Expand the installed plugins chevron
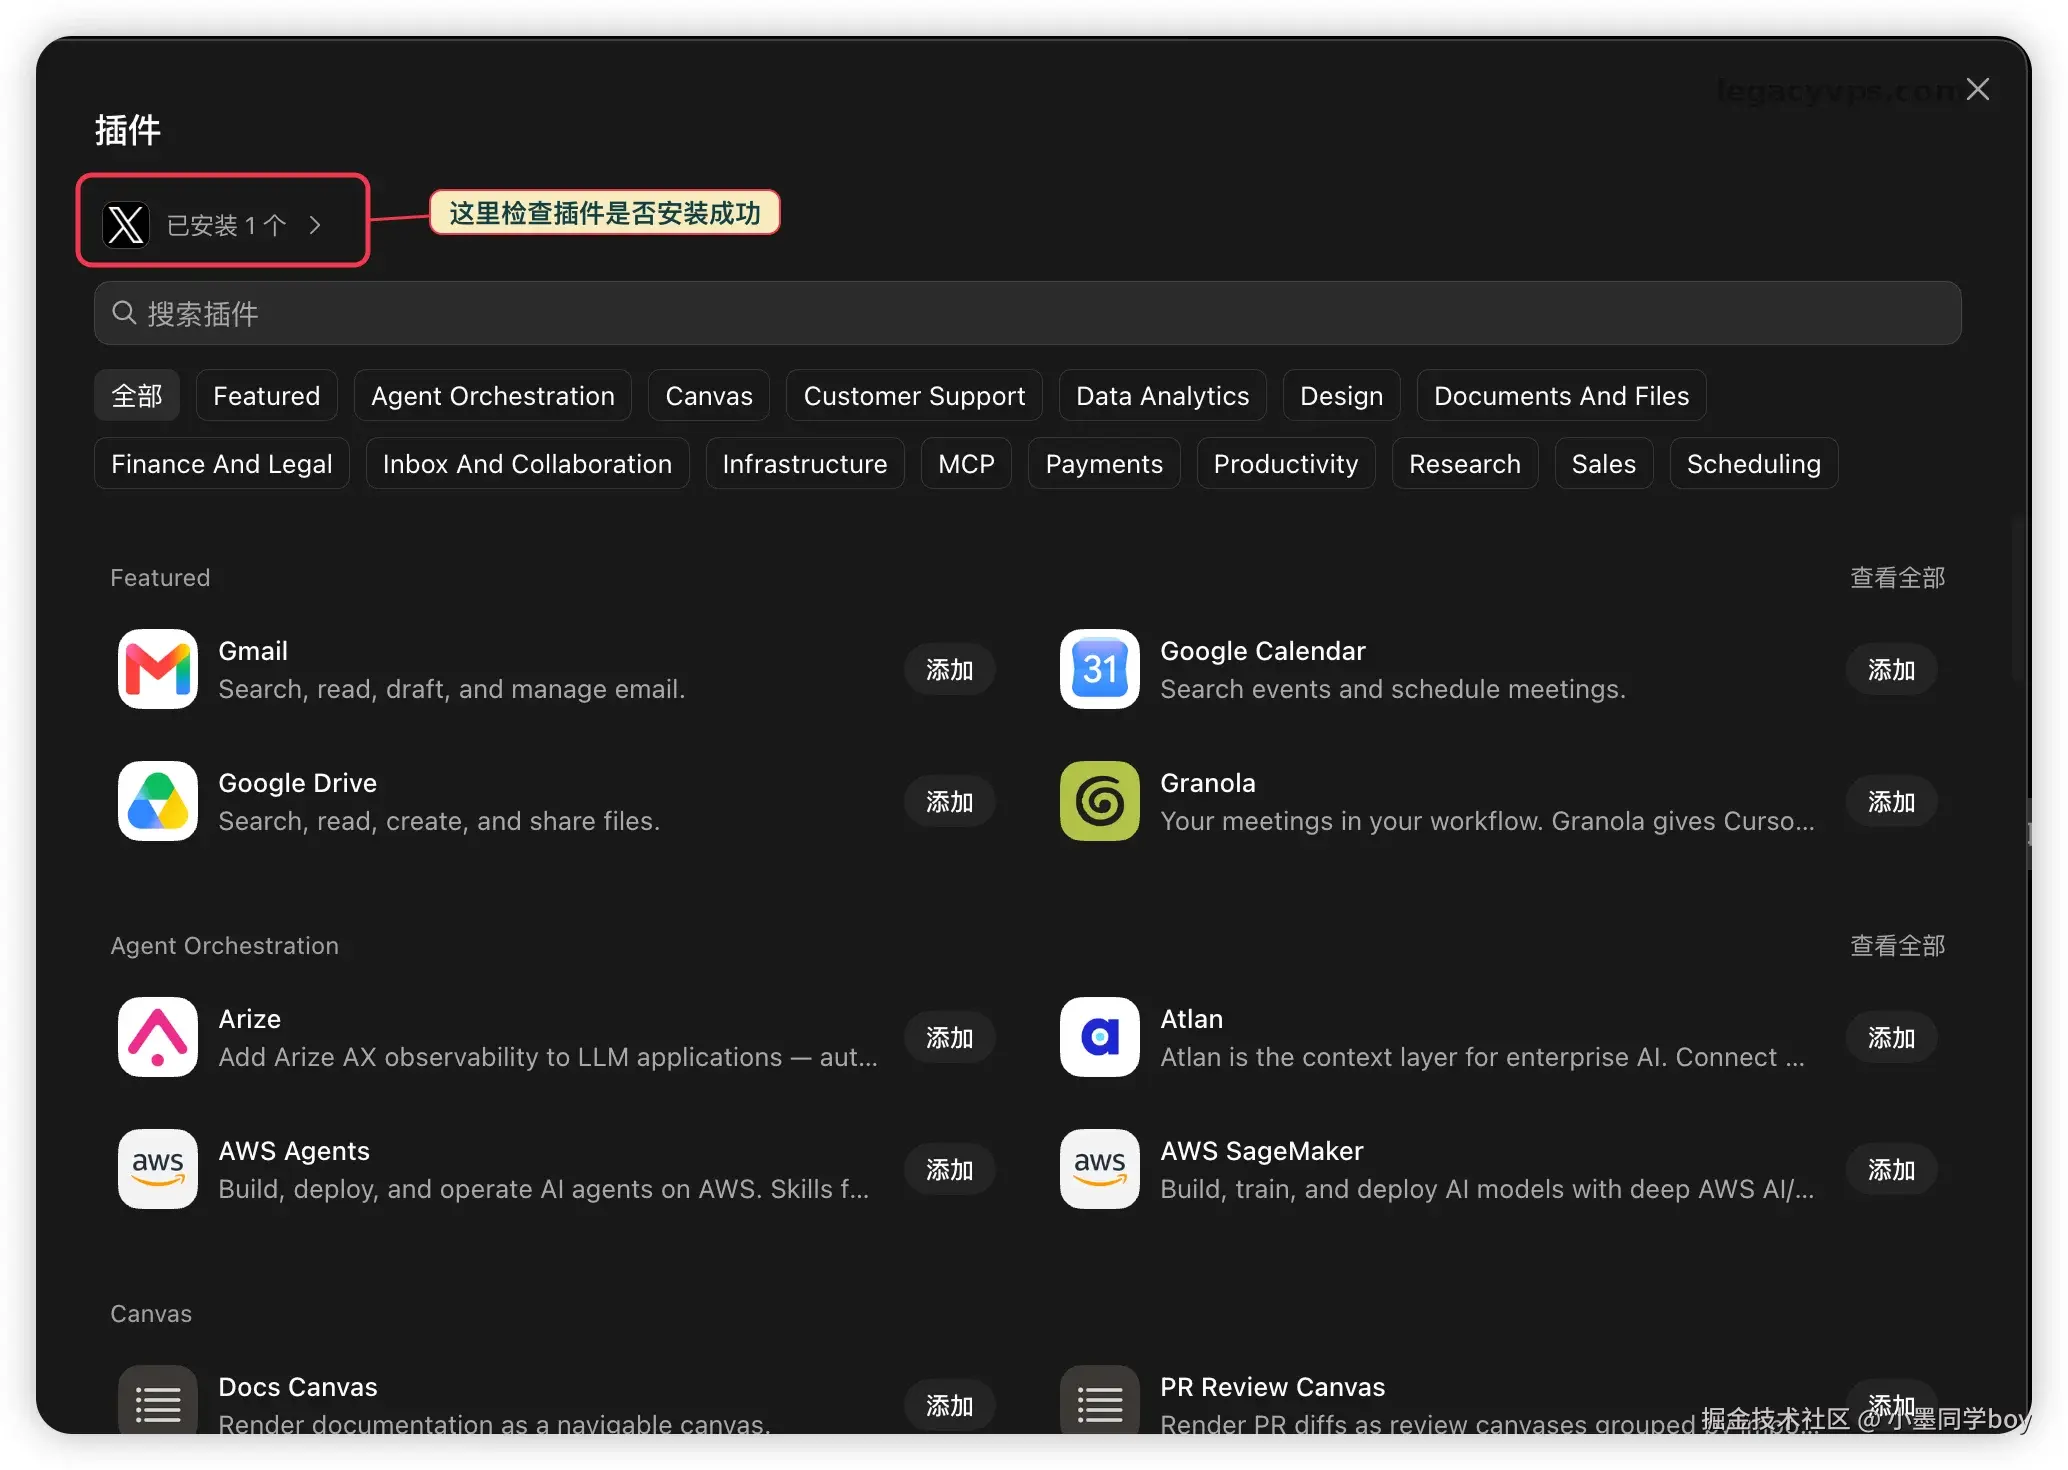Screen dimensions: 2068x1470 315,225
